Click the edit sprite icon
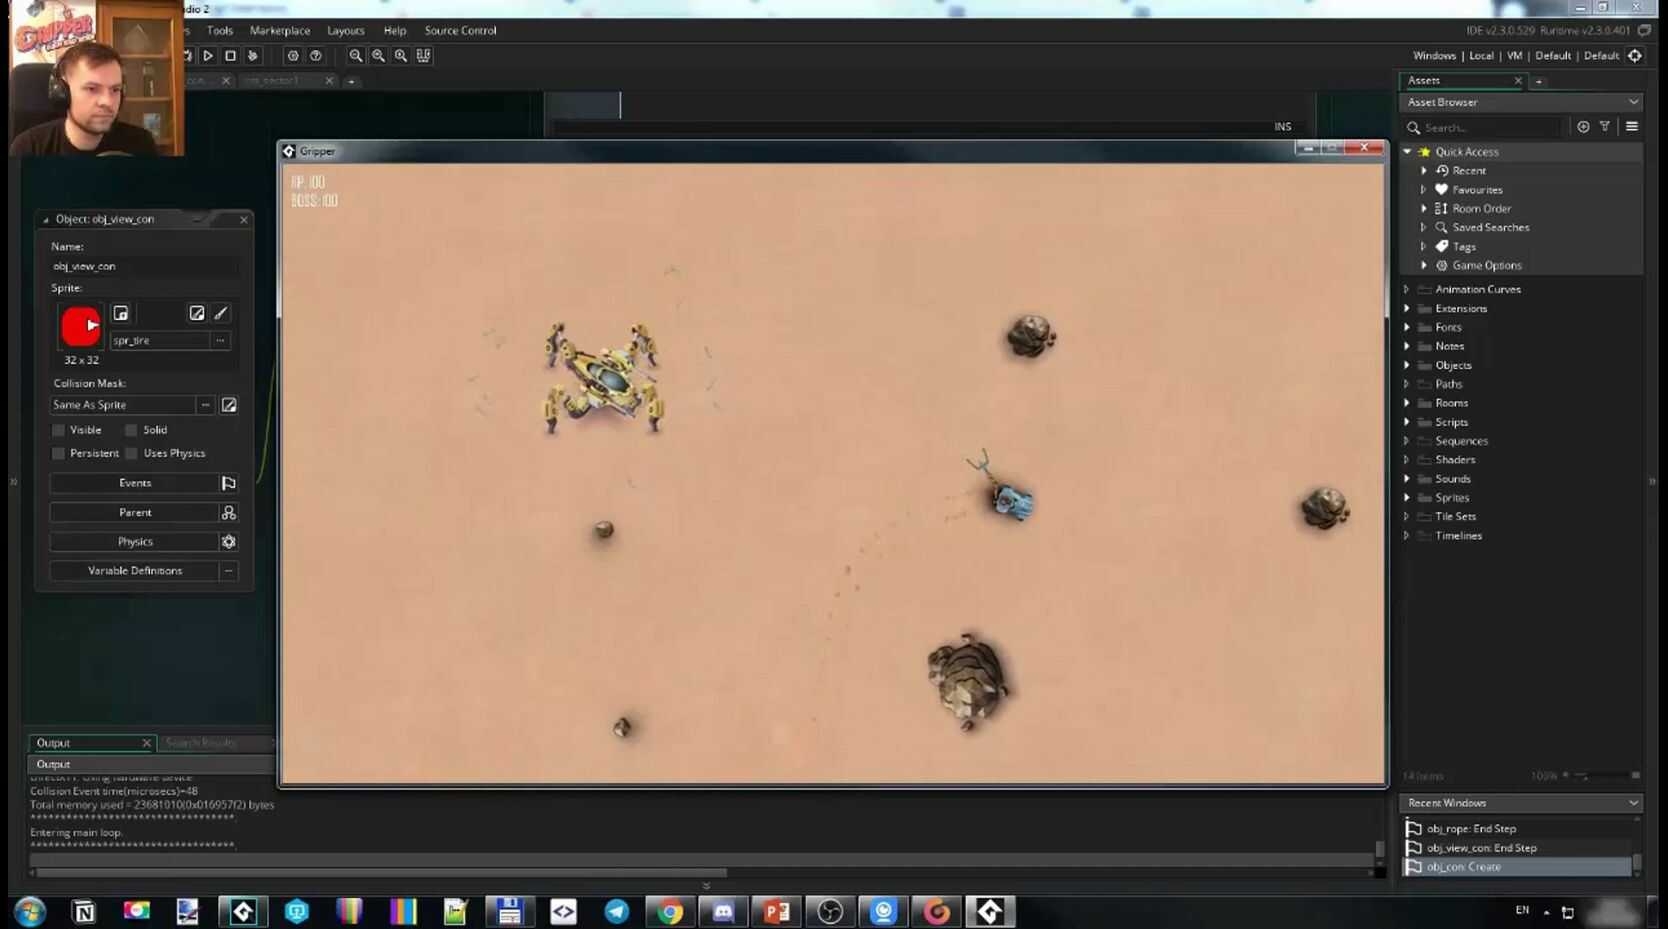 tap(197, 313)
